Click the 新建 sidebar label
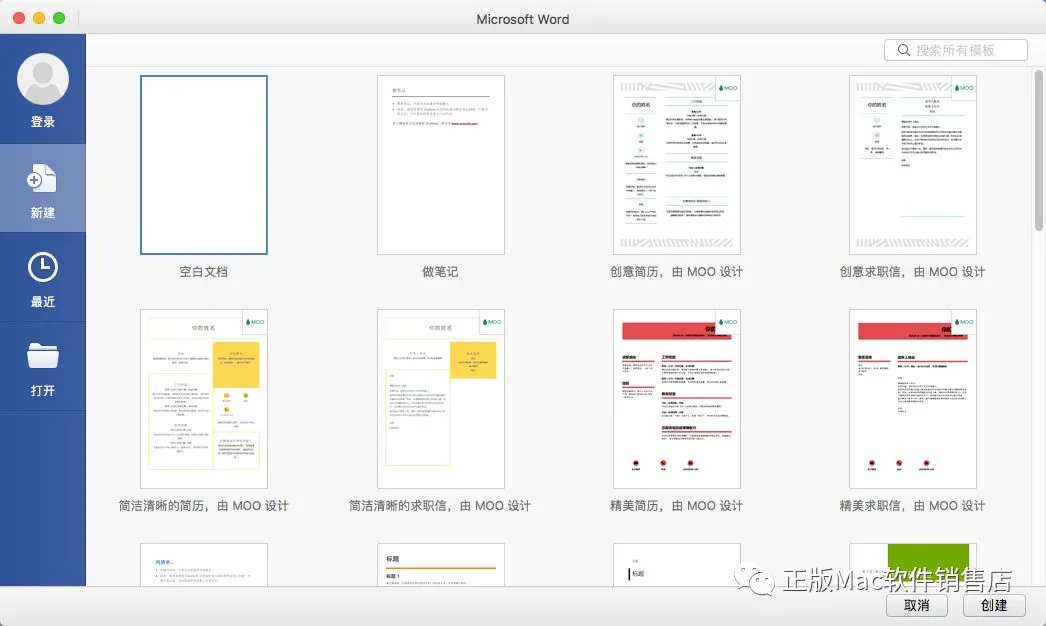 43,212
